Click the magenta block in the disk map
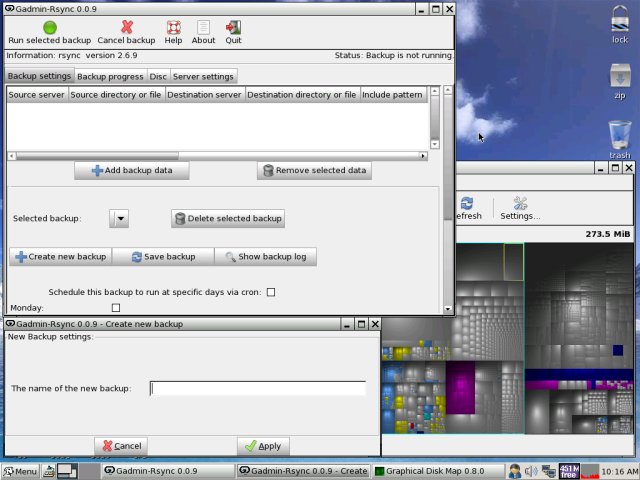Screen dimensions: 640x480 460,385
